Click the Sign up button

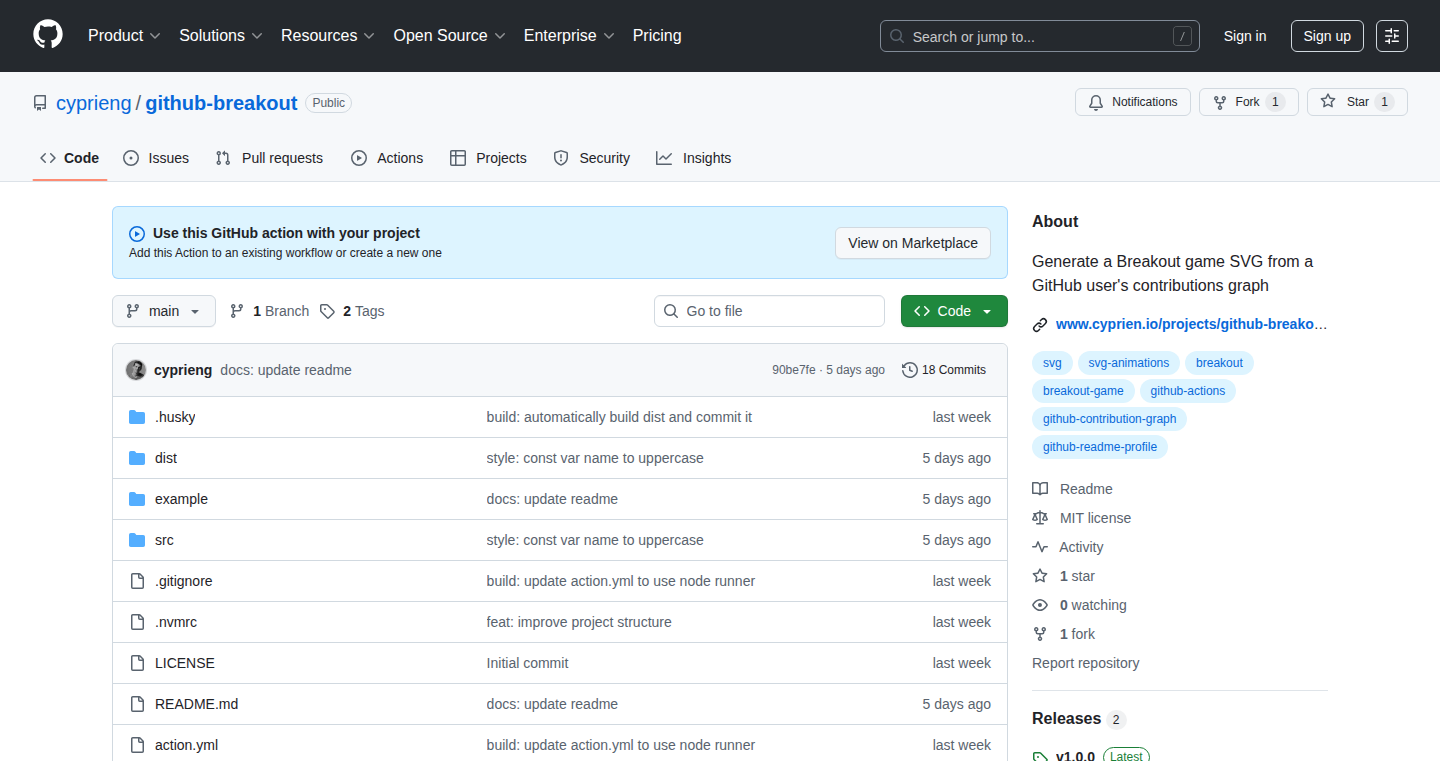(x=1327, y=36)
